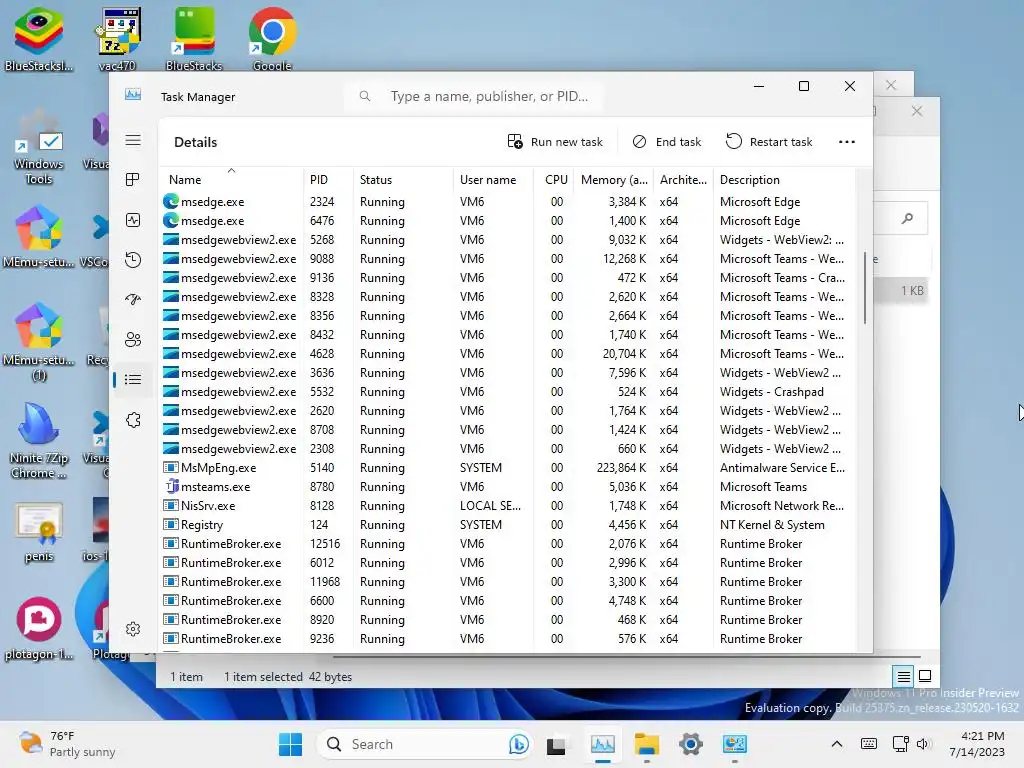Click the Task Manager vertical scrollbar thumb
Viewport: 1024px width, 768px height.
865,287
